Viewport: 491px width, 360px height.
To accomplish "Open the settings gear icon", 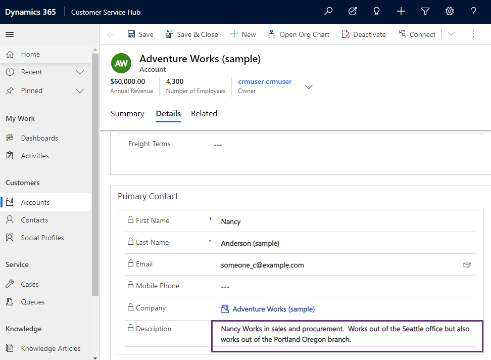I will 449,11.
